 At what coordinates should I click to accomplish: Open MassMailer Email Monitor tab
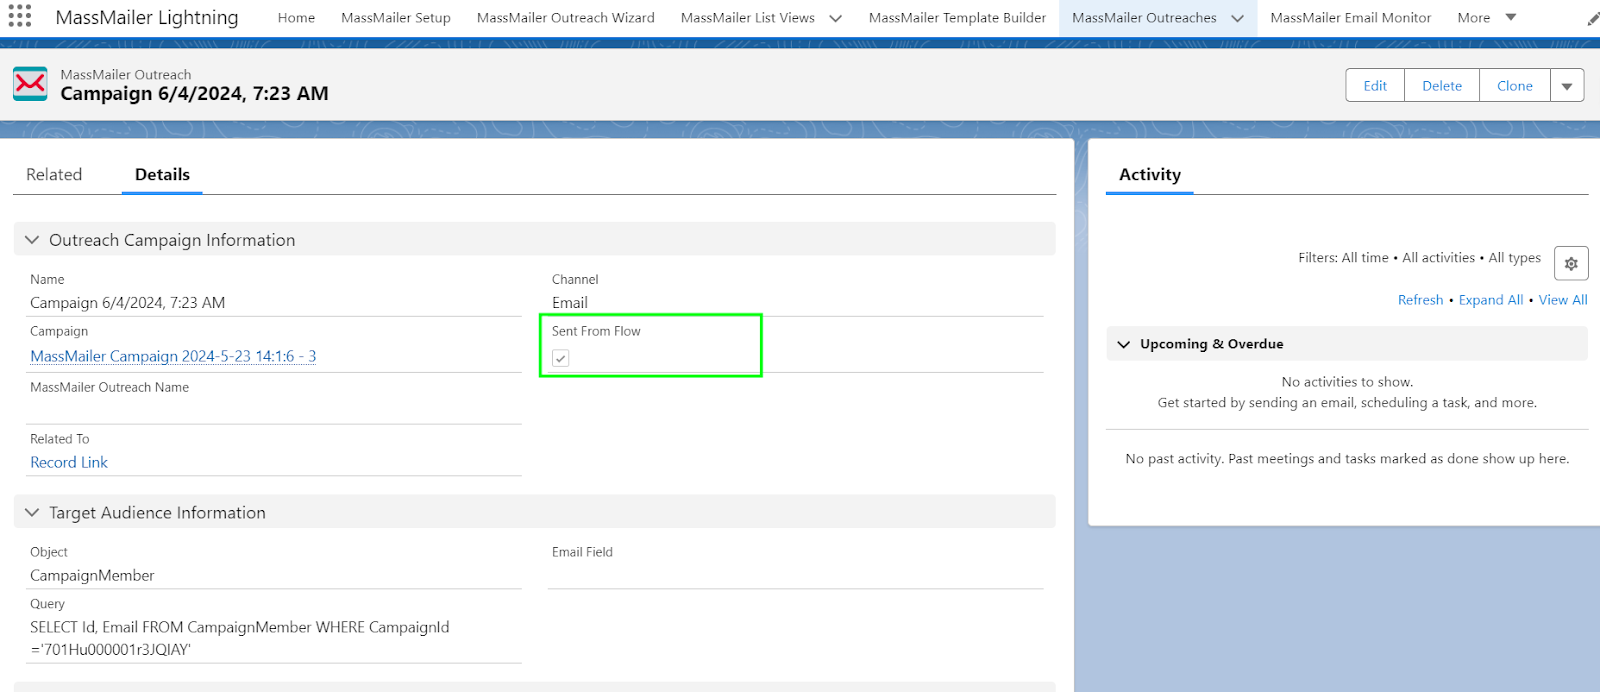[x=1351, y=18]
